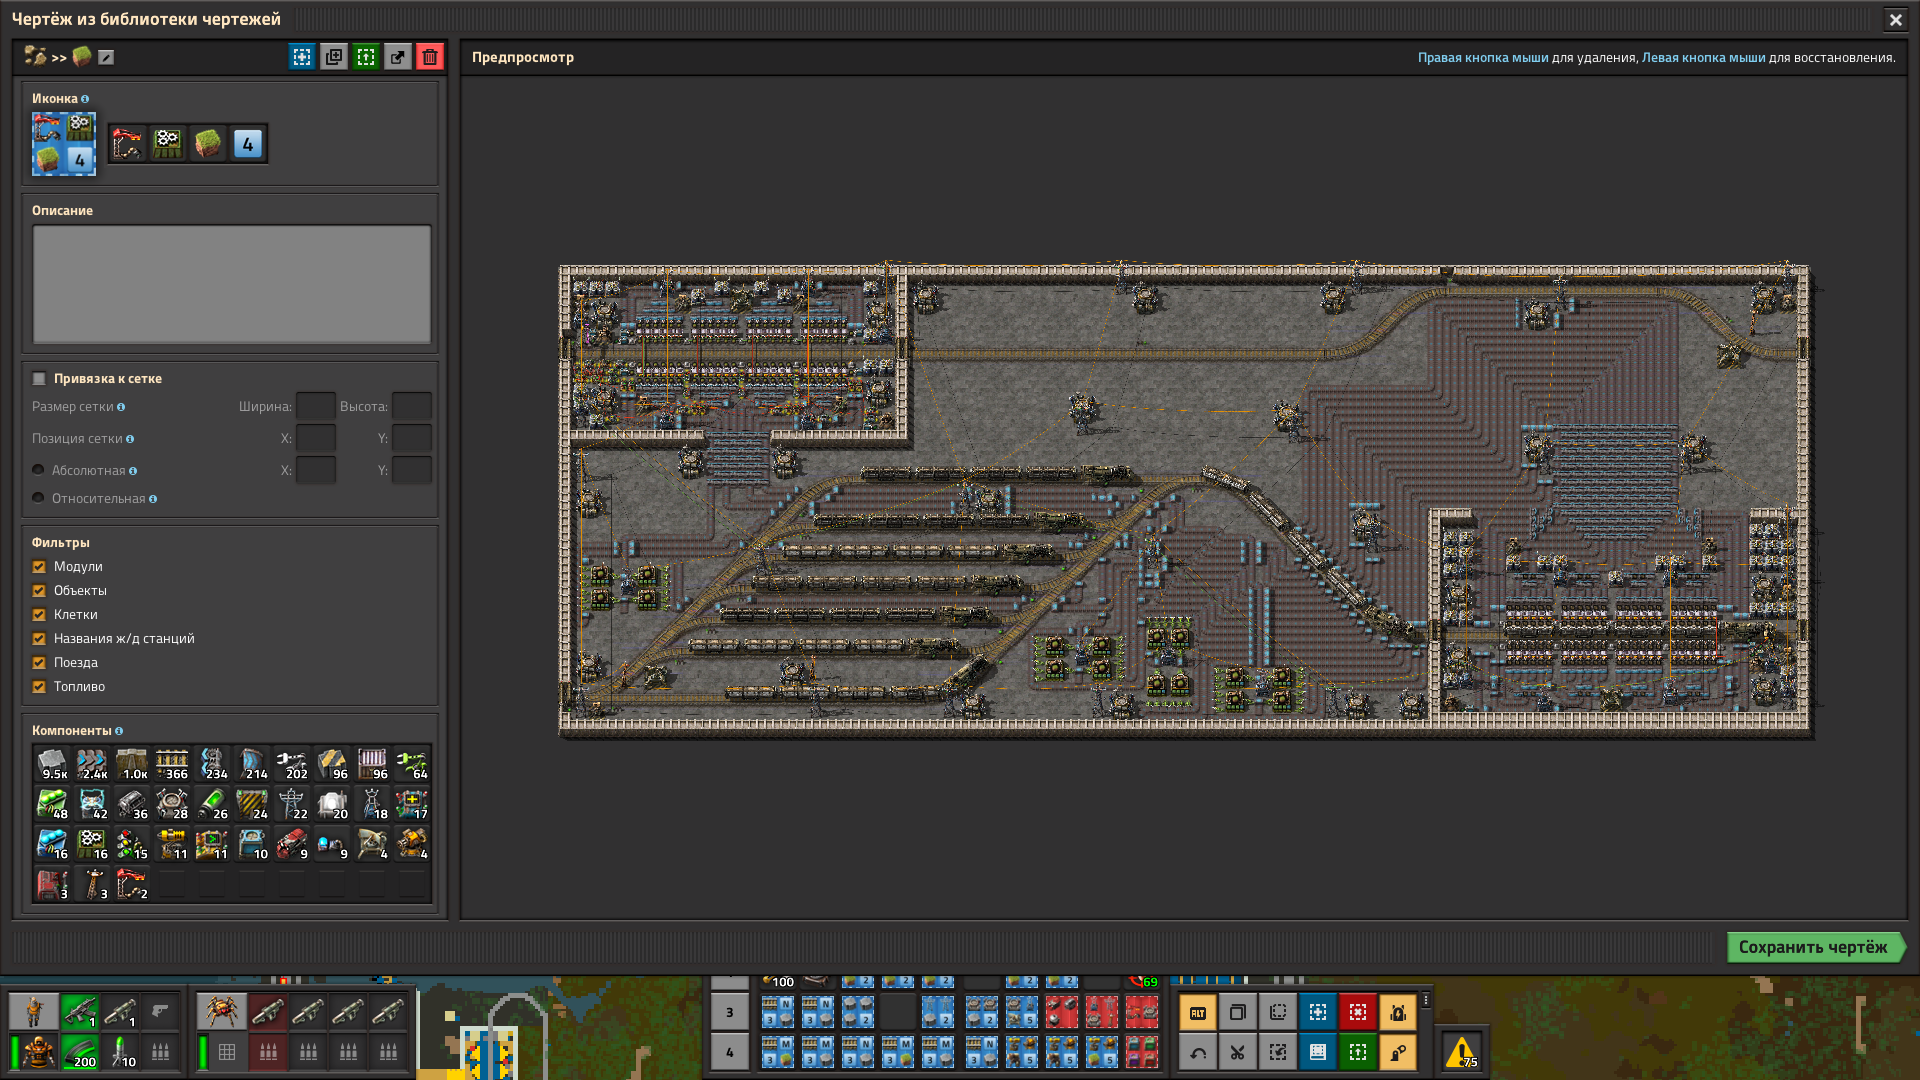Click the red train stop component with 3
This screenshot has height=1080, width=1920.
(52, 884)
